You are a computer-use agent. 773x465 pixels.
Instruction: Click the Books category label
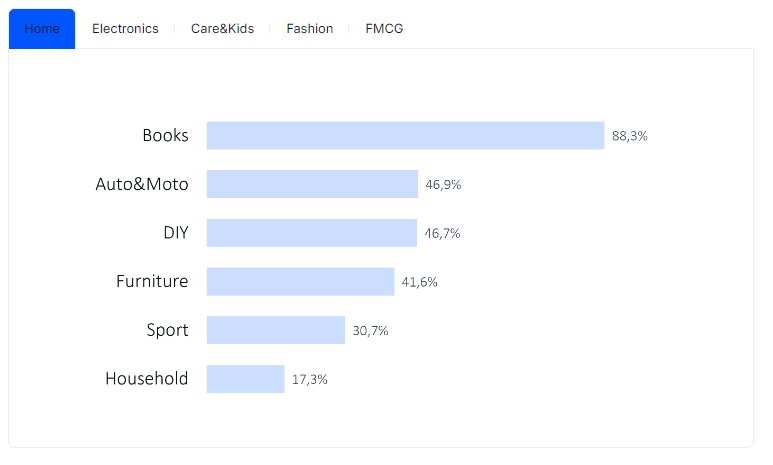(165, 136)
